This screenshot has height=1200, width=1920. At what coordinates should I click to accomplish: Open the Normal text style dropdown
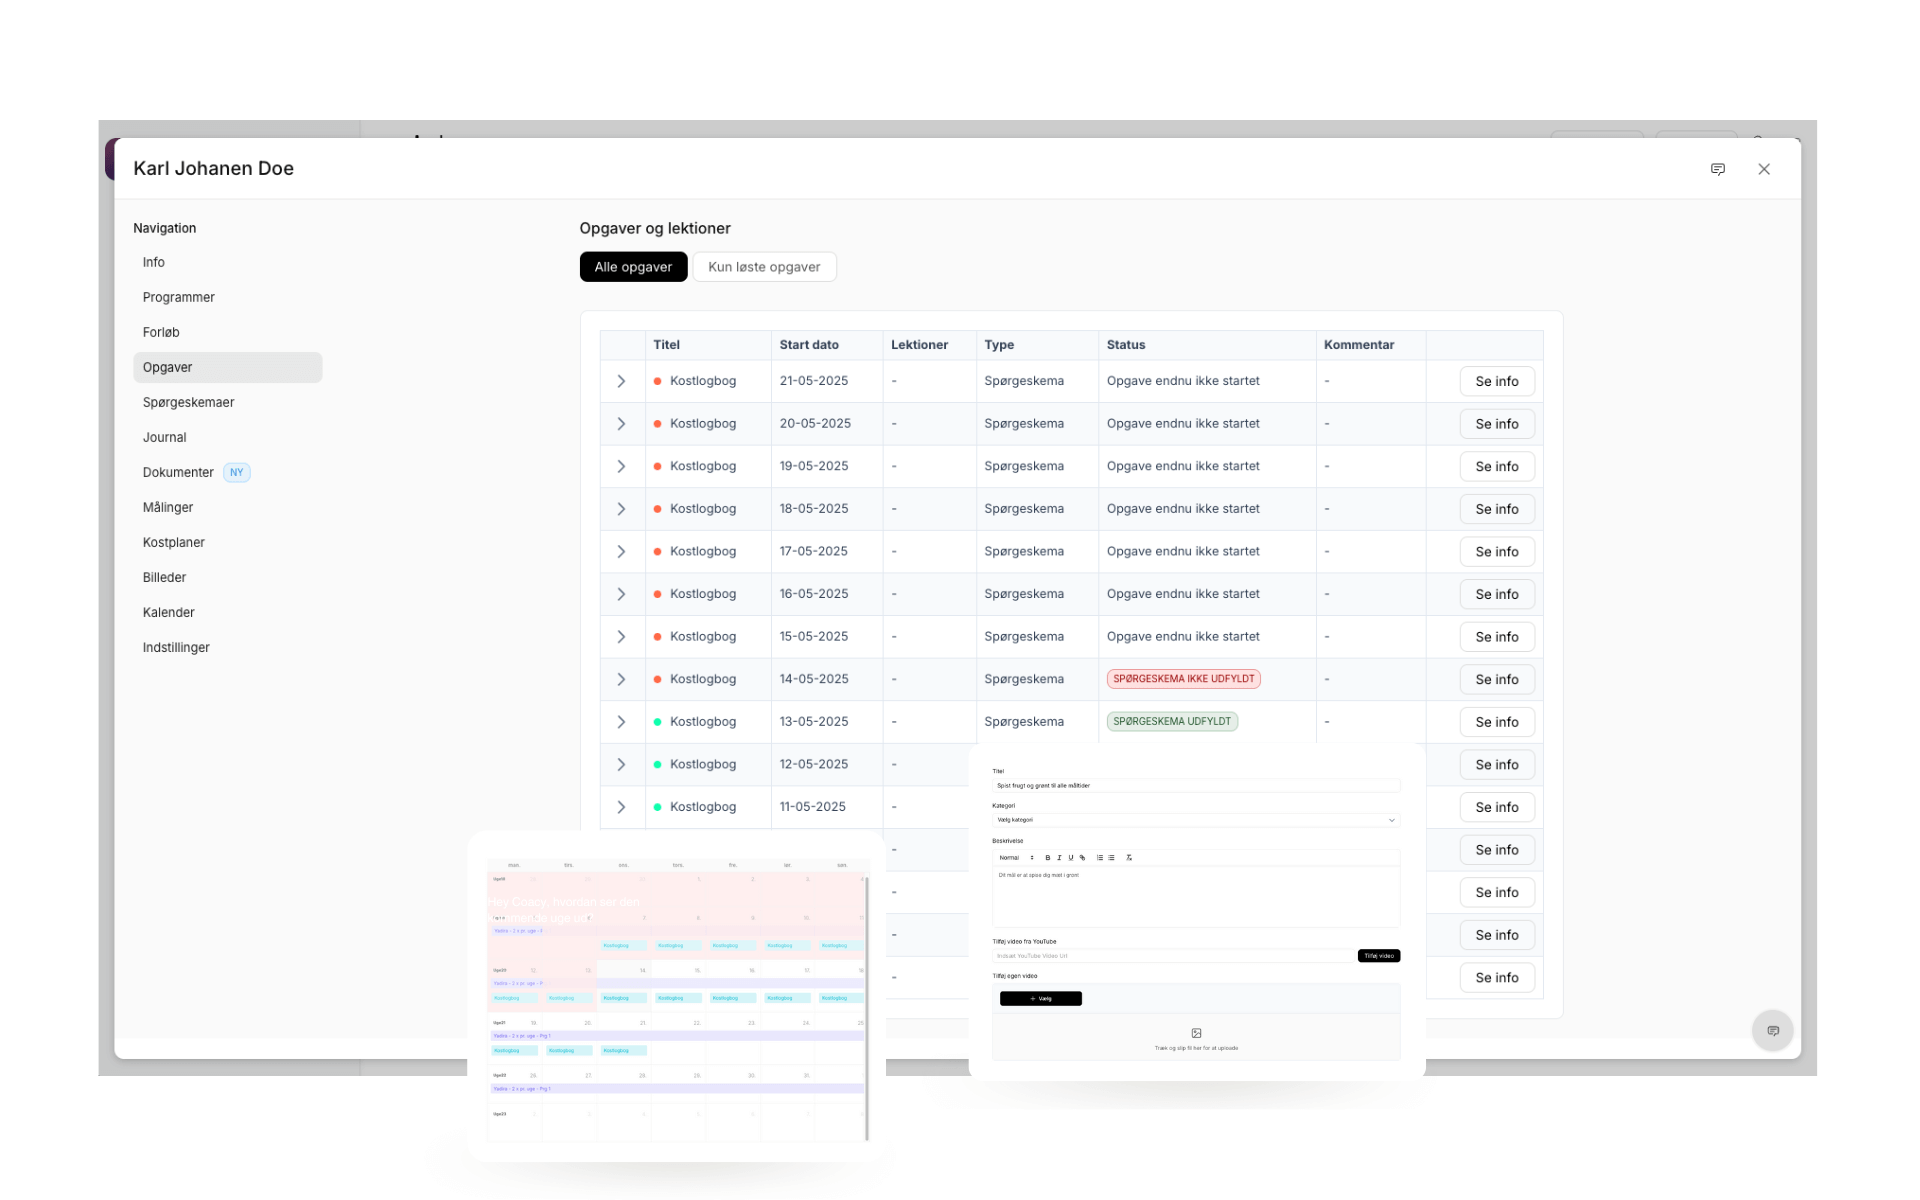[1016, 857]
